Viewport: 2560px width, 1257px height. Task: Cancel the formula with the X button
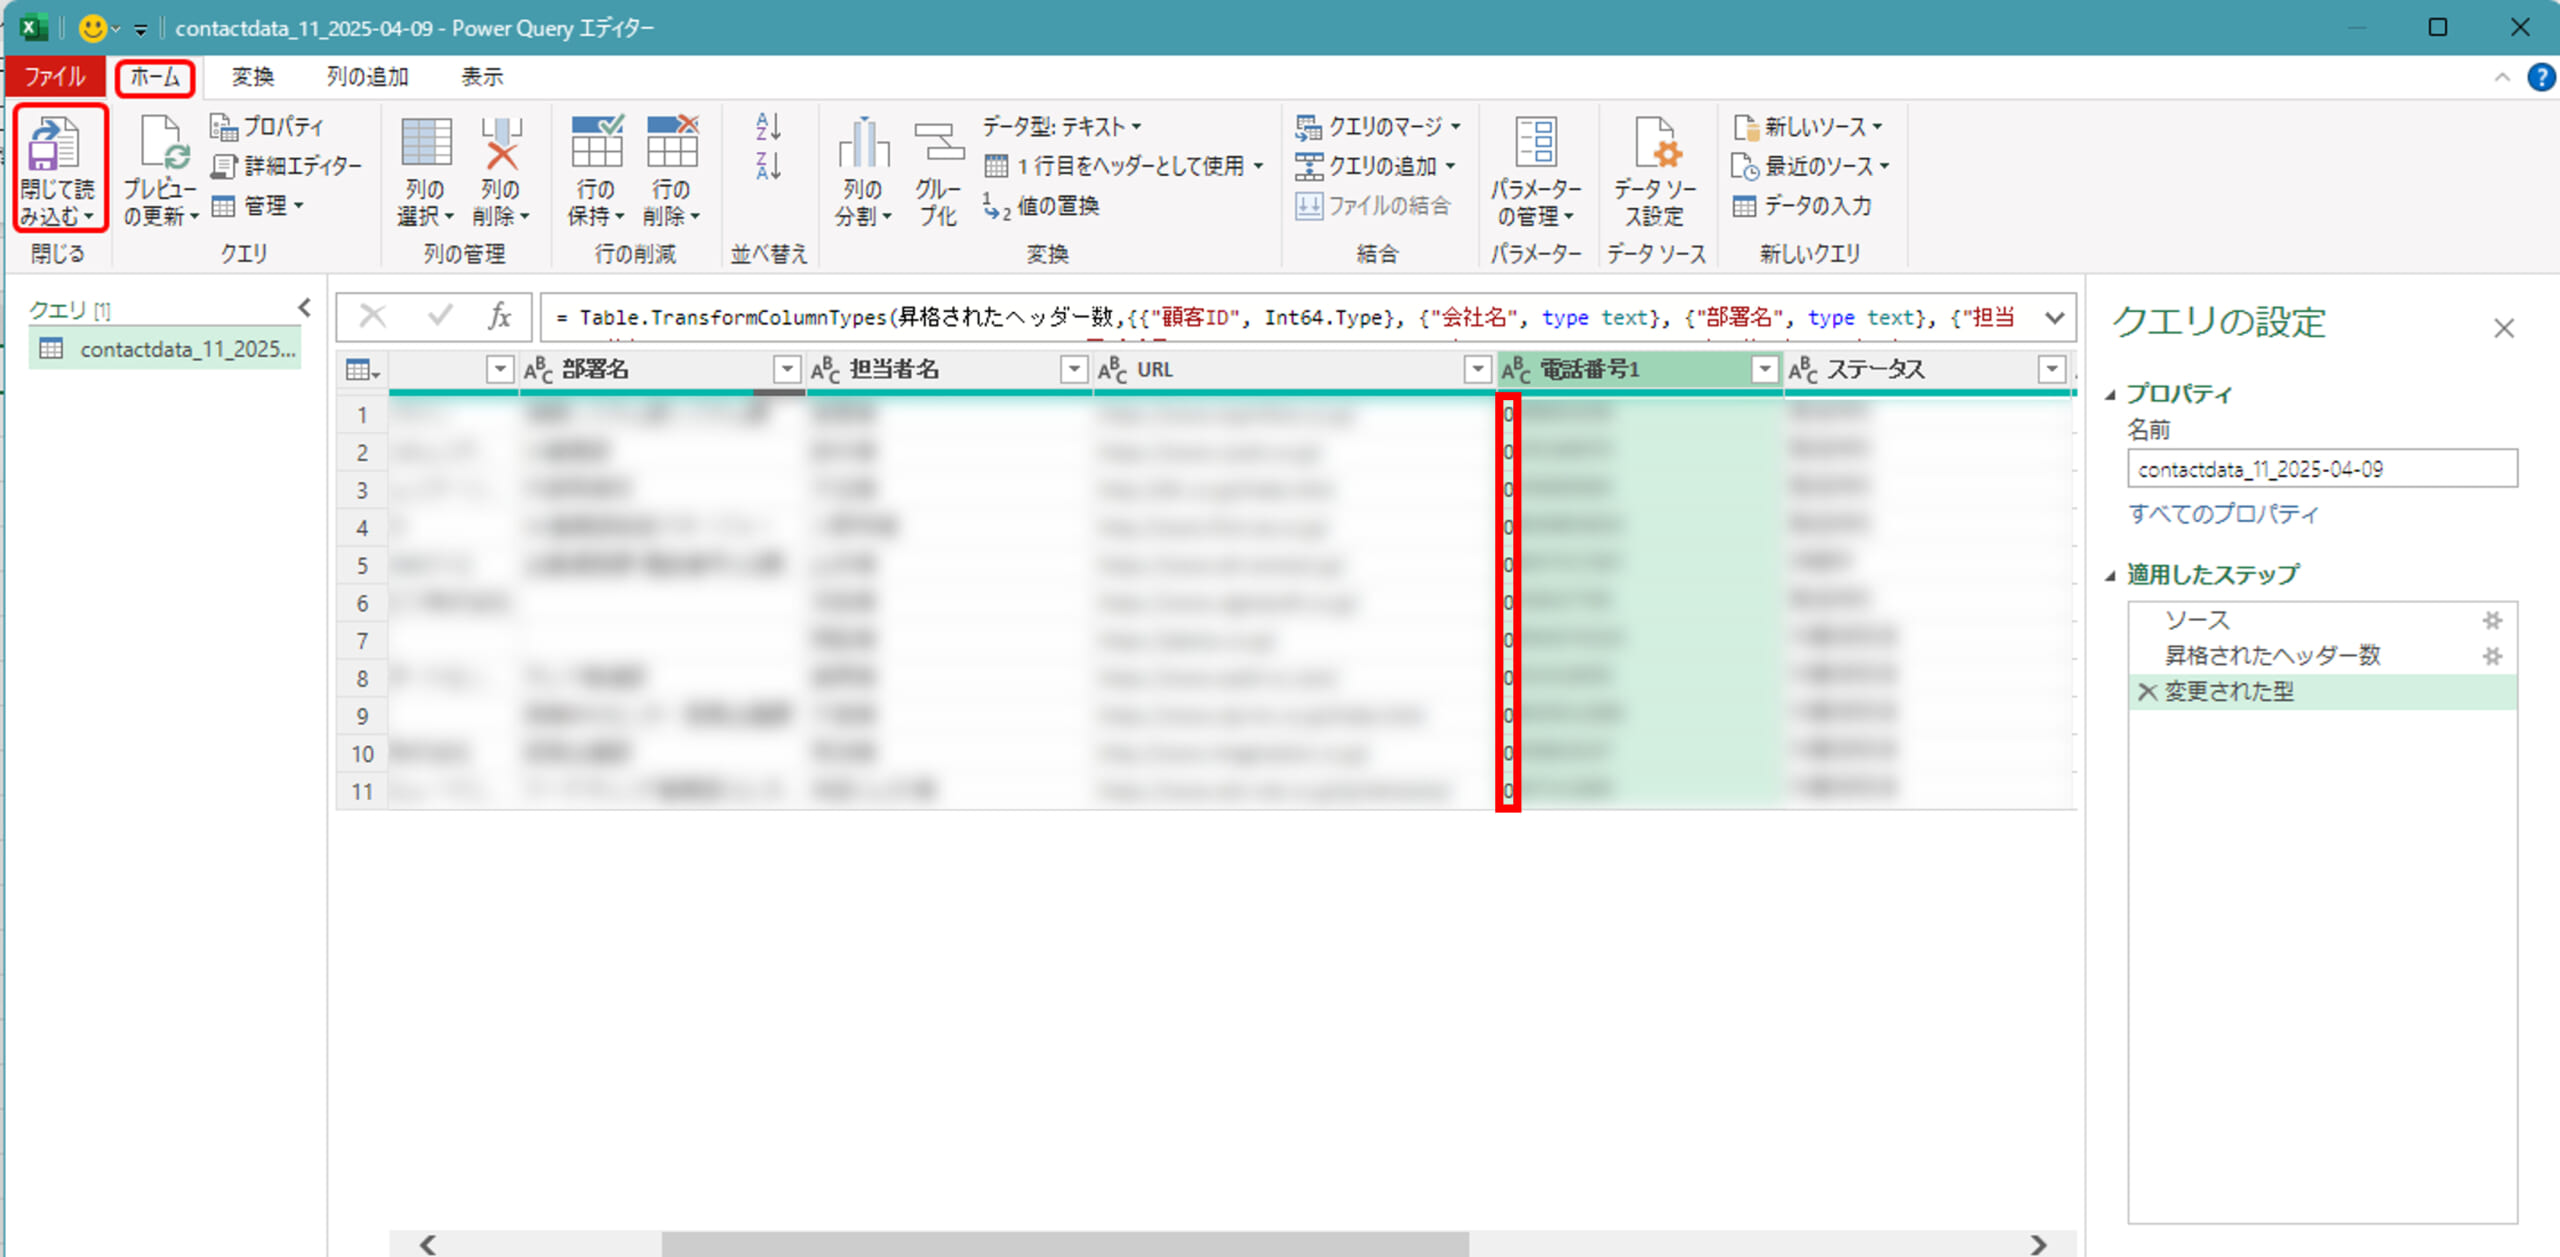(x=372, y=317)
